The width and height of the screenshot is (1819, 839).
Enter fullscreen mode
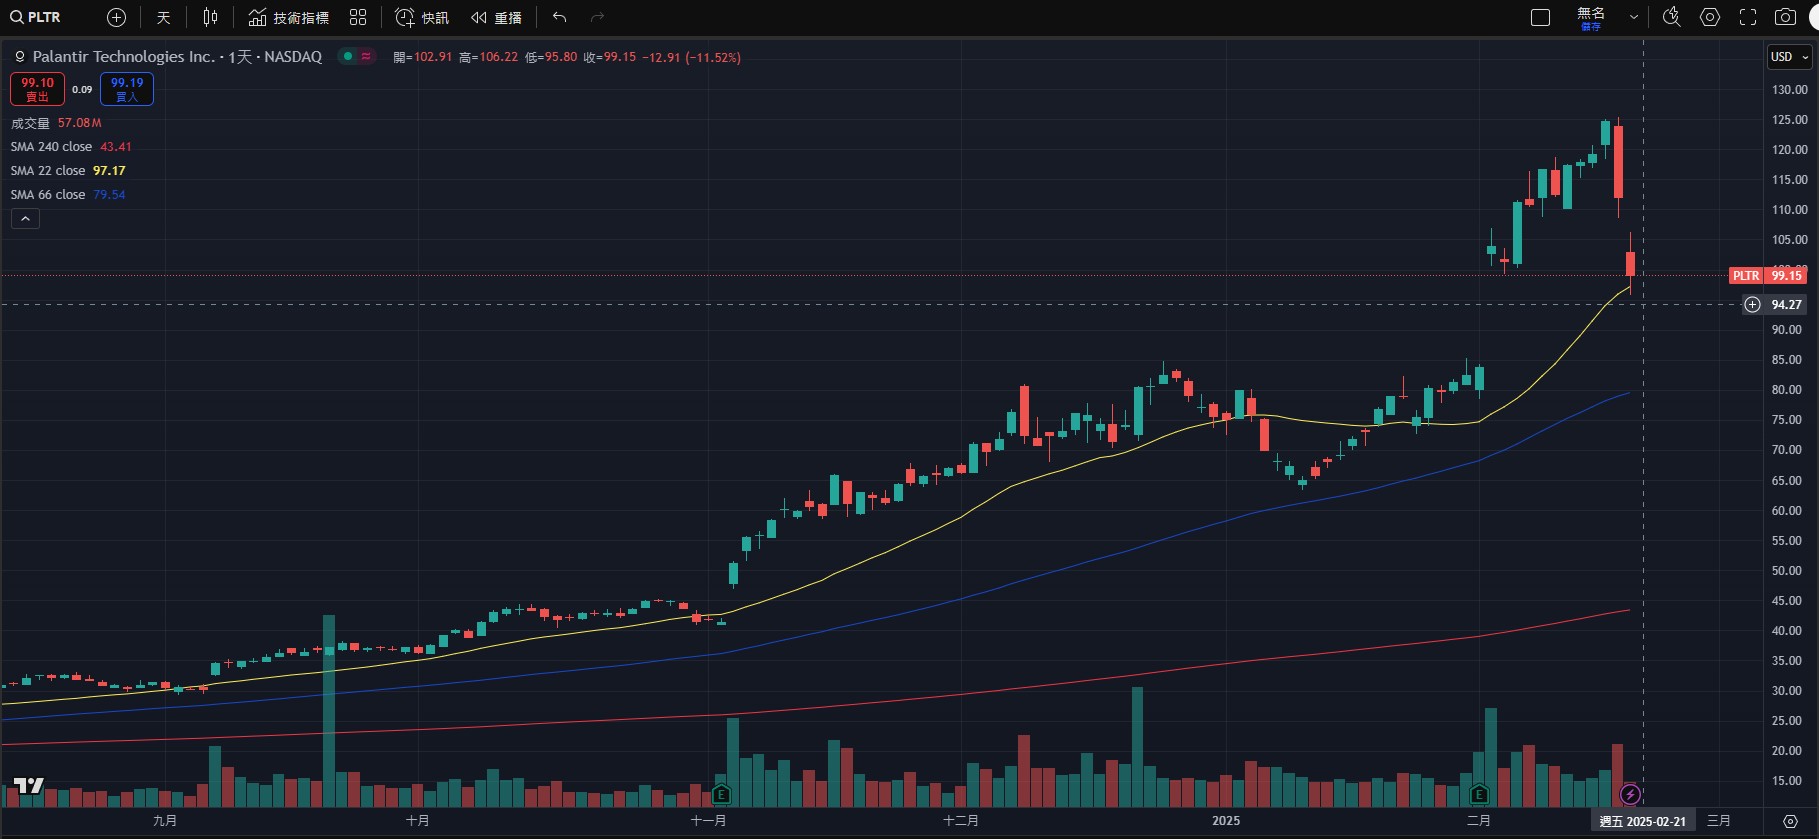[1748, 17]
